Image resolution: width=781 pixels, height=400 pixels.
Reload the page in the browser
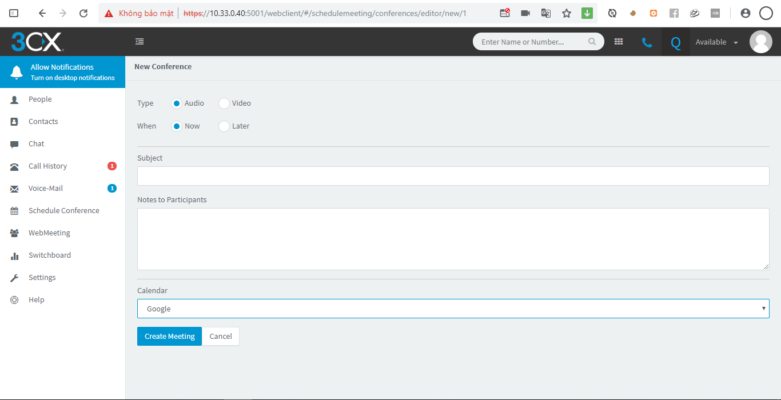coord(82,14)
